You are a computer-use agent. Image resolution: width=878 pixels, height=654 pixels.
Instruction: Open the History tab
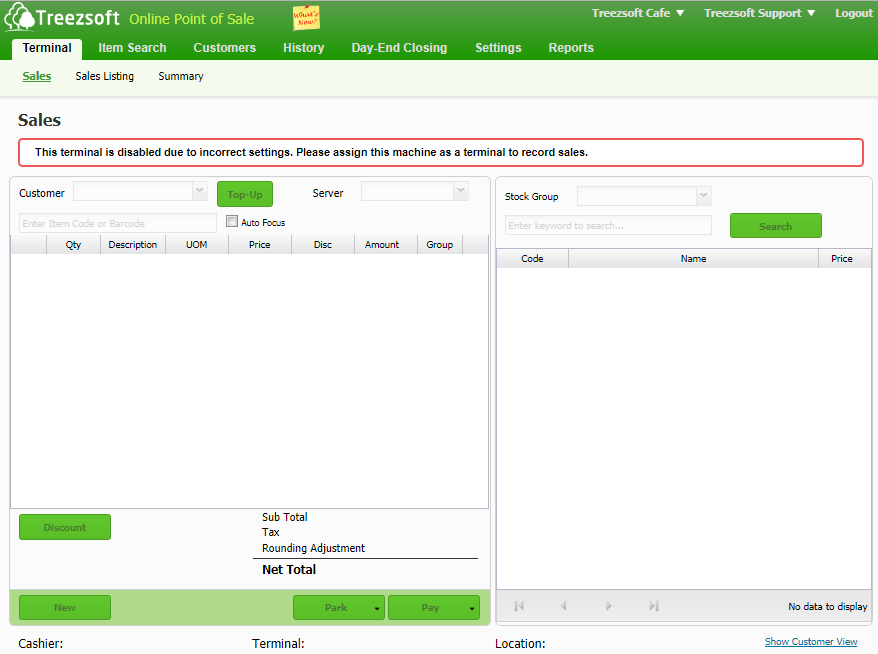303,48
